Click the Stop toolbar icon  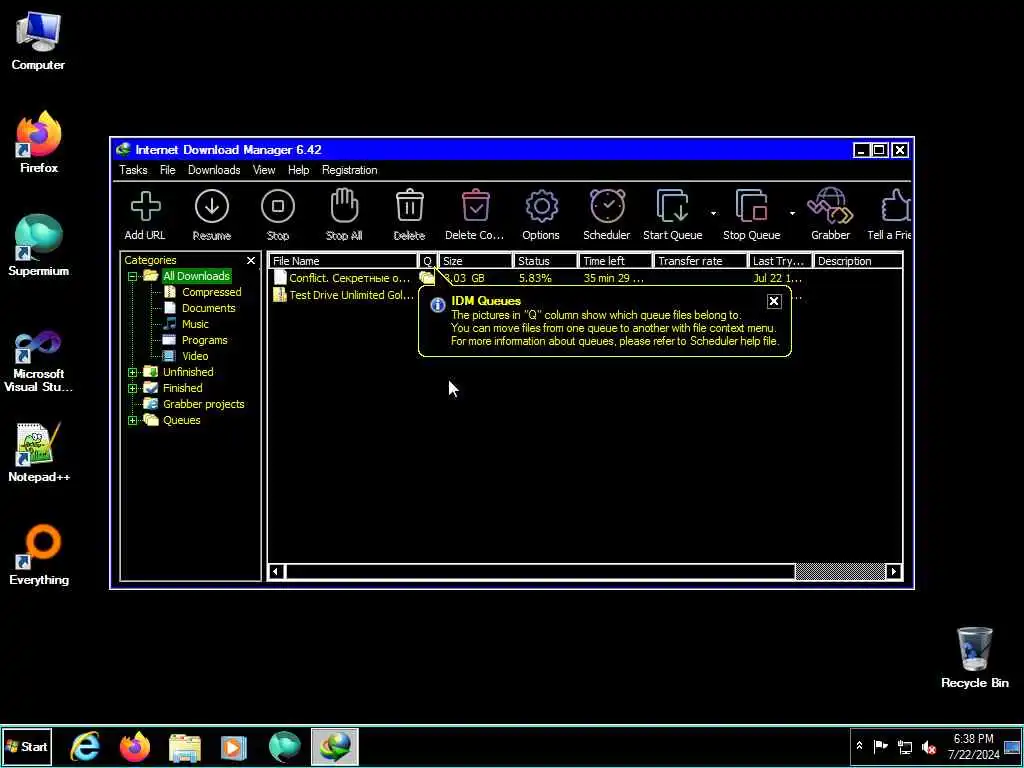click(278, 207)
